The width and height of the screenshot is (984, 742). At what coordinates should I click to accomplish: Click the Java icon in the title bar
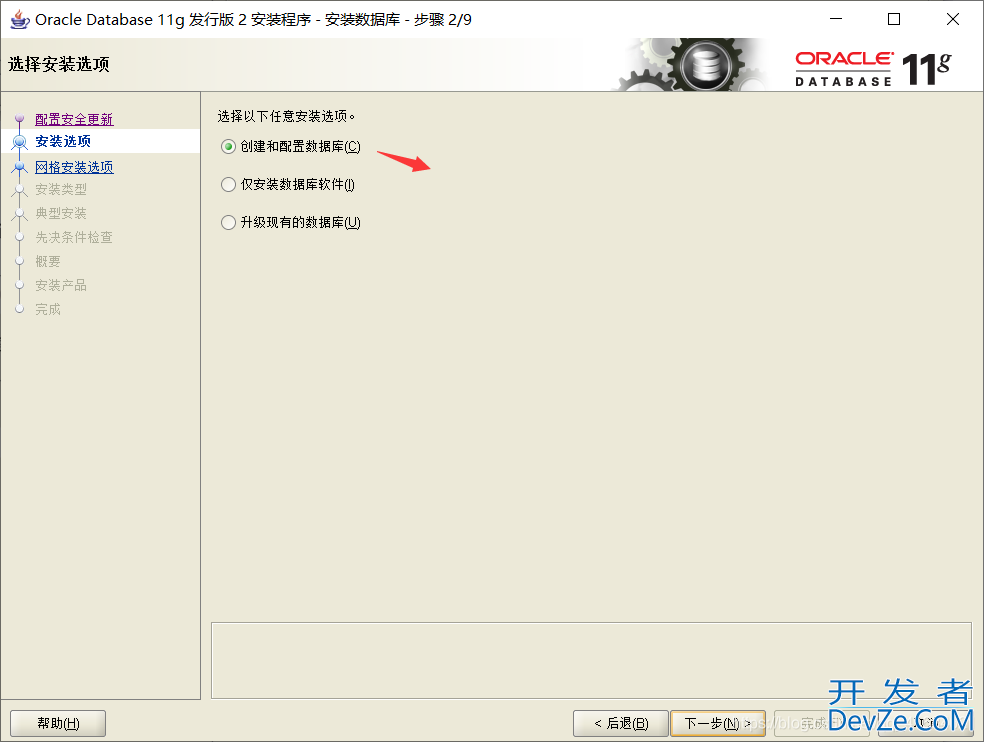pyautogui.click(x=19, y=19)
